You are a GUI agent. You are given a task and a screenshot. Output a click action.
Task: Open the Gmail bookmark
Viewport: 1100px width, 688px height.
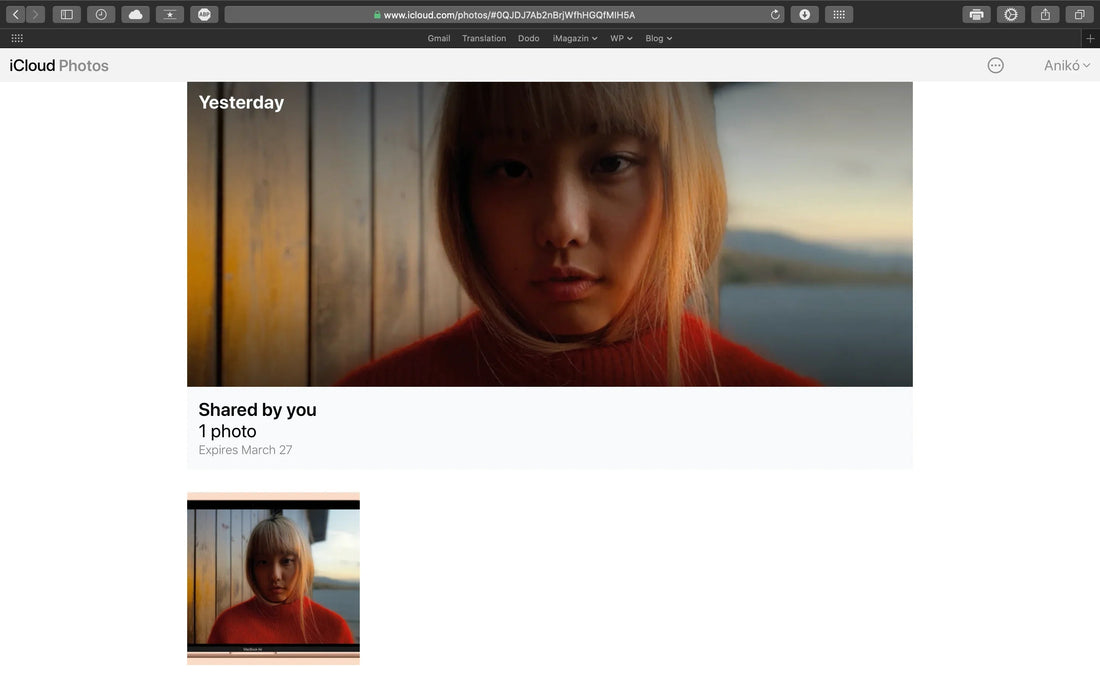[x=438, y=38]
